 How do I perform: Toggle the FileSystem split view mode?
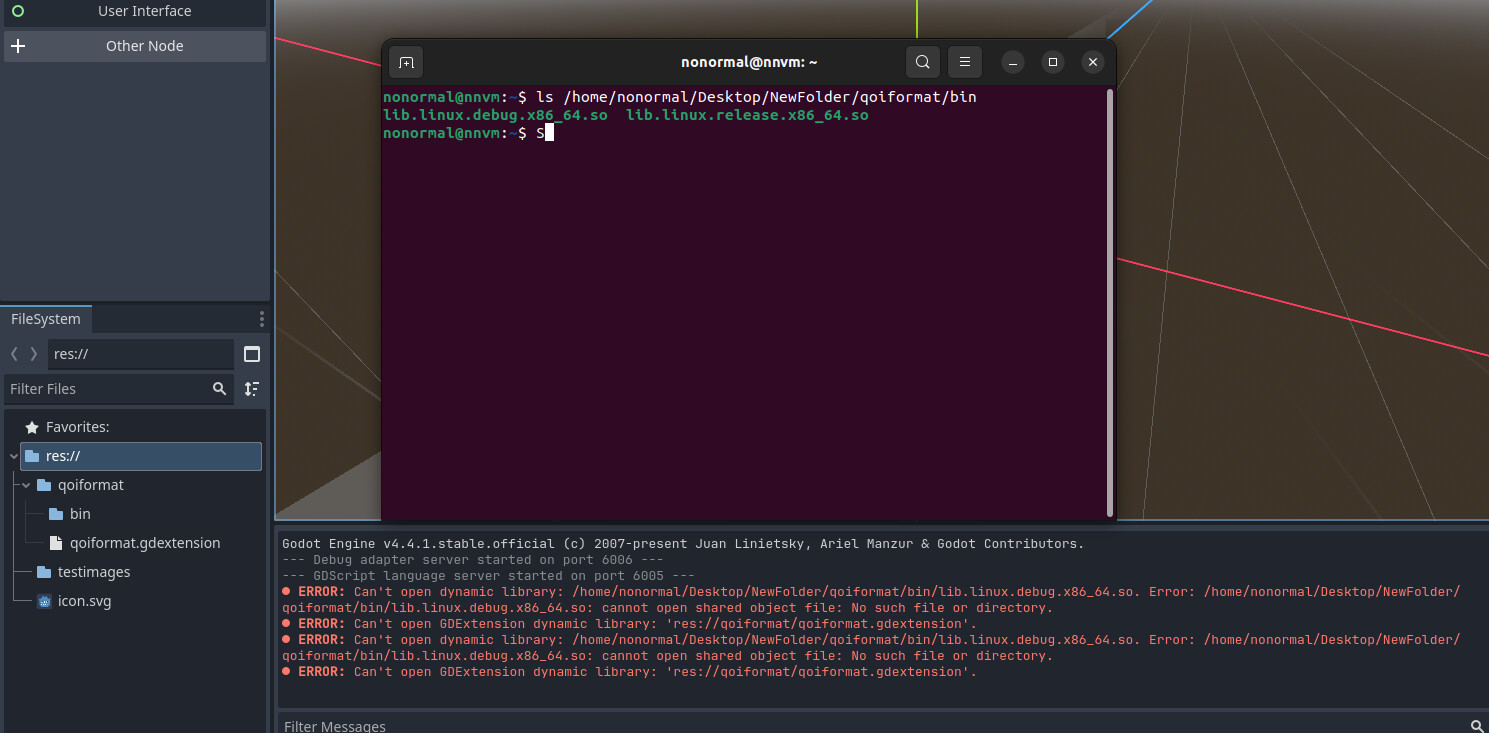252,354
